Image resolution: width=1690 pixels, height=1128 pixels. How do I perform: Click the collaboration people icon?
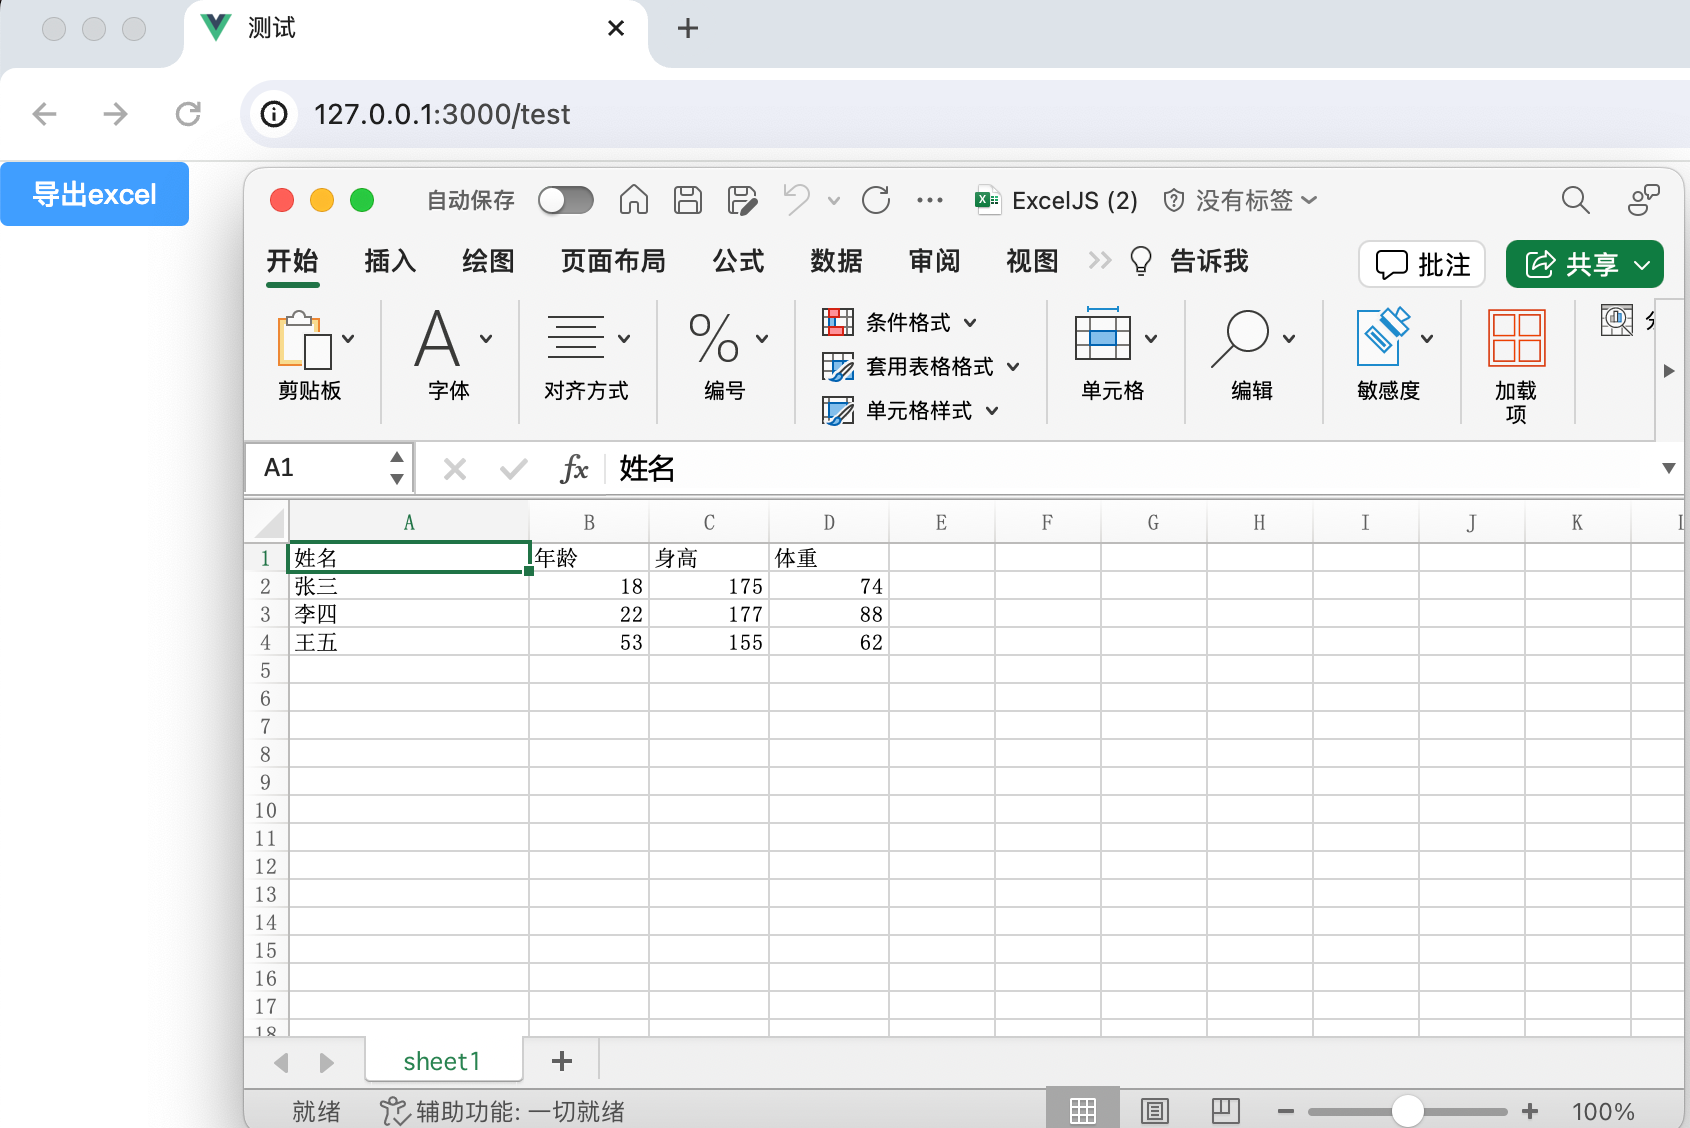pyautogui.click(x=1643, y=200)
